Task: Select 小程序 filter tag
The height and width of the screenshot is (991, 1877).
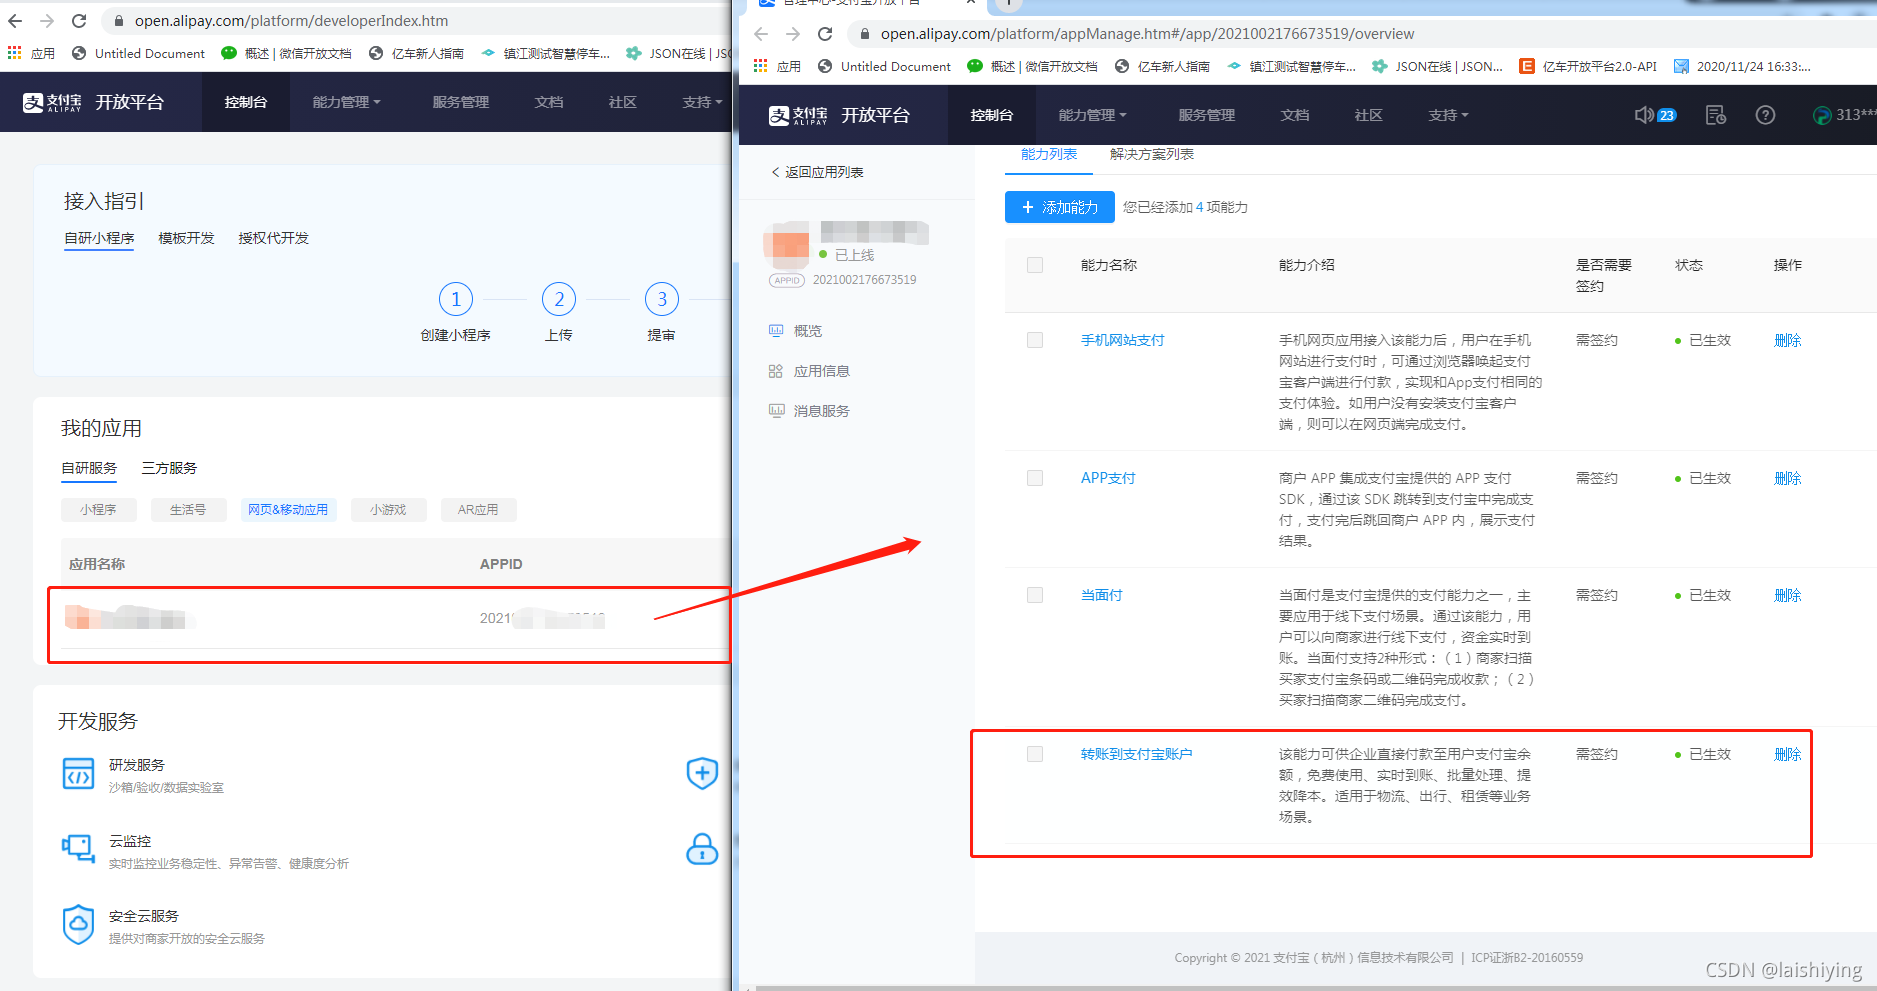Action: click(x=98, y=510)
